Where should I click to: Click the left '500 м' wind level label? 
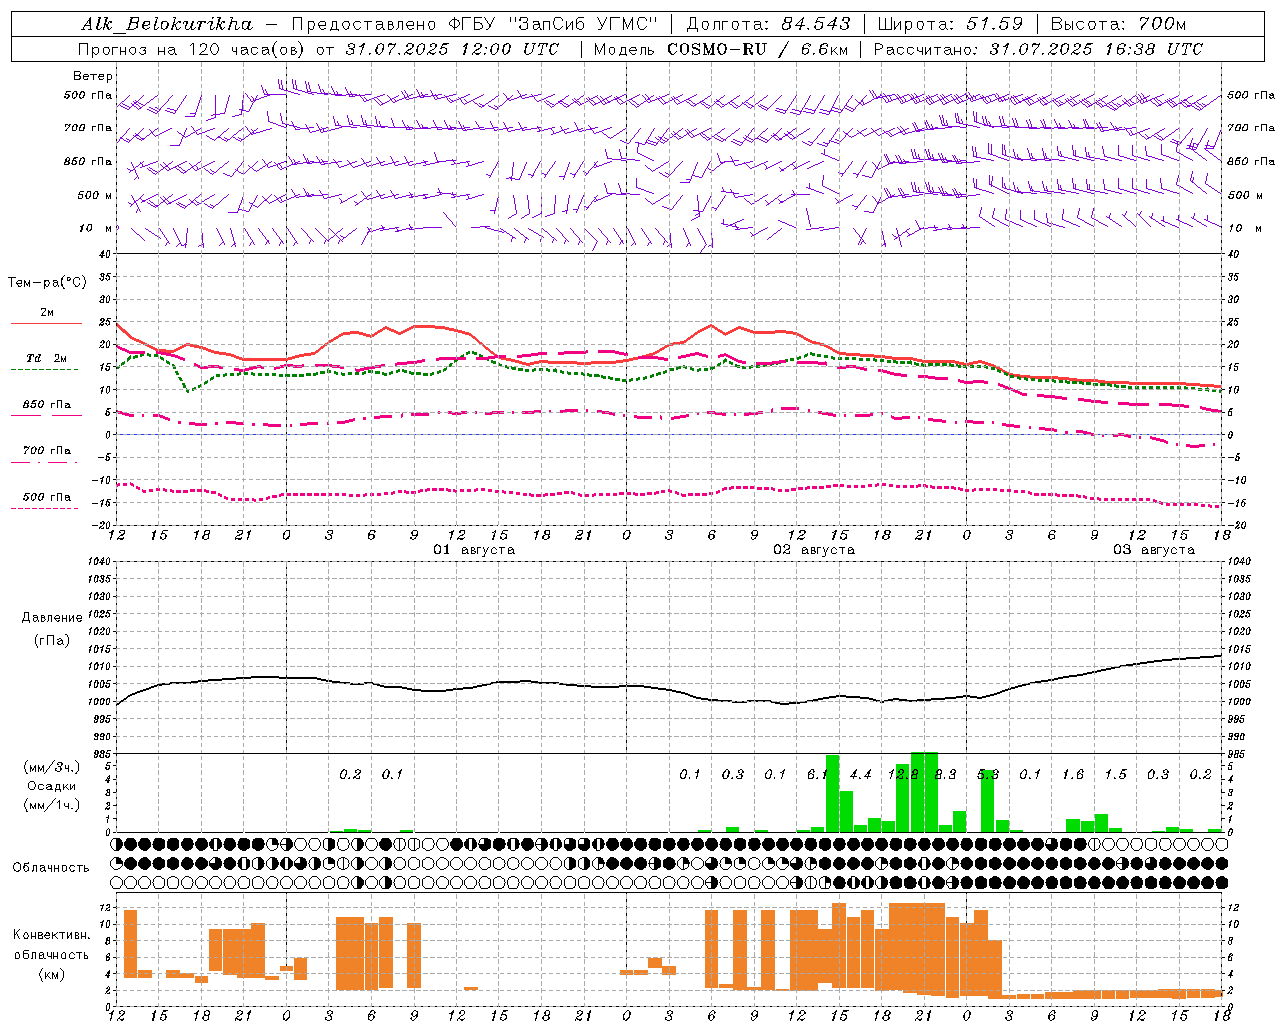tap(95, 196)
